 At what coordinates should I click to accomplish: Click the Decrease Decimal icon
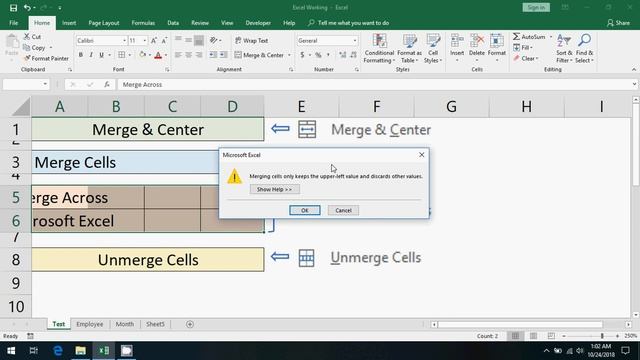coord(353,55)
